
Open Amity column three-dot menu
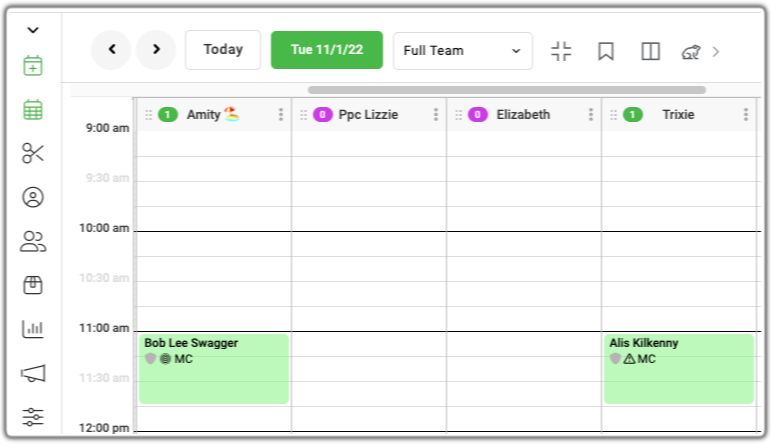click(281, 115)
